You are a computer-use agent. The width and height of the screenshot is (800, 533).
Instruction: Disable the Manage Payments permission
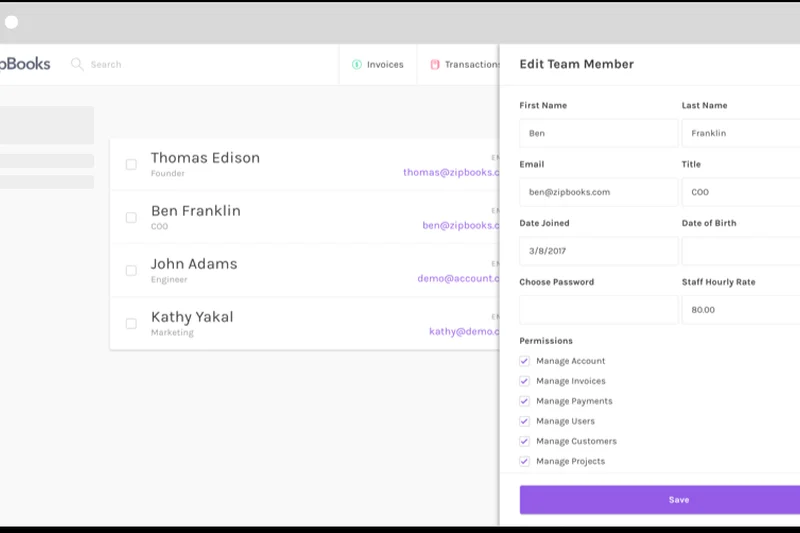coord(524,401)
